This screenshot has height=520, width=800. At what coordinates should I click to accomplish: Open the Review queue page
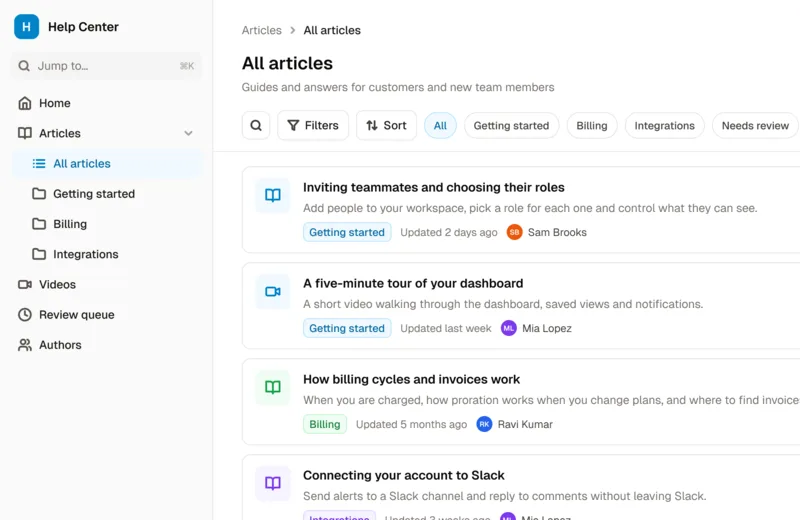pyautogui.click(x=107, y=314)
